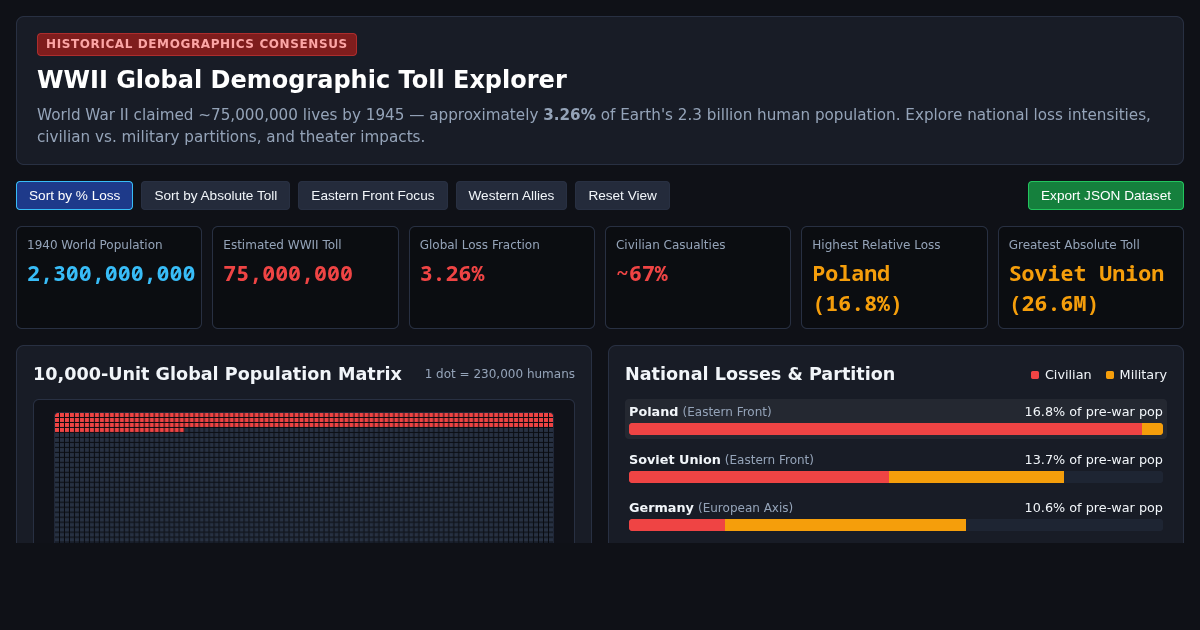The image size is (1200, 630).
Task: Select the Germany (European Axis) row
Action: point(896,515)
